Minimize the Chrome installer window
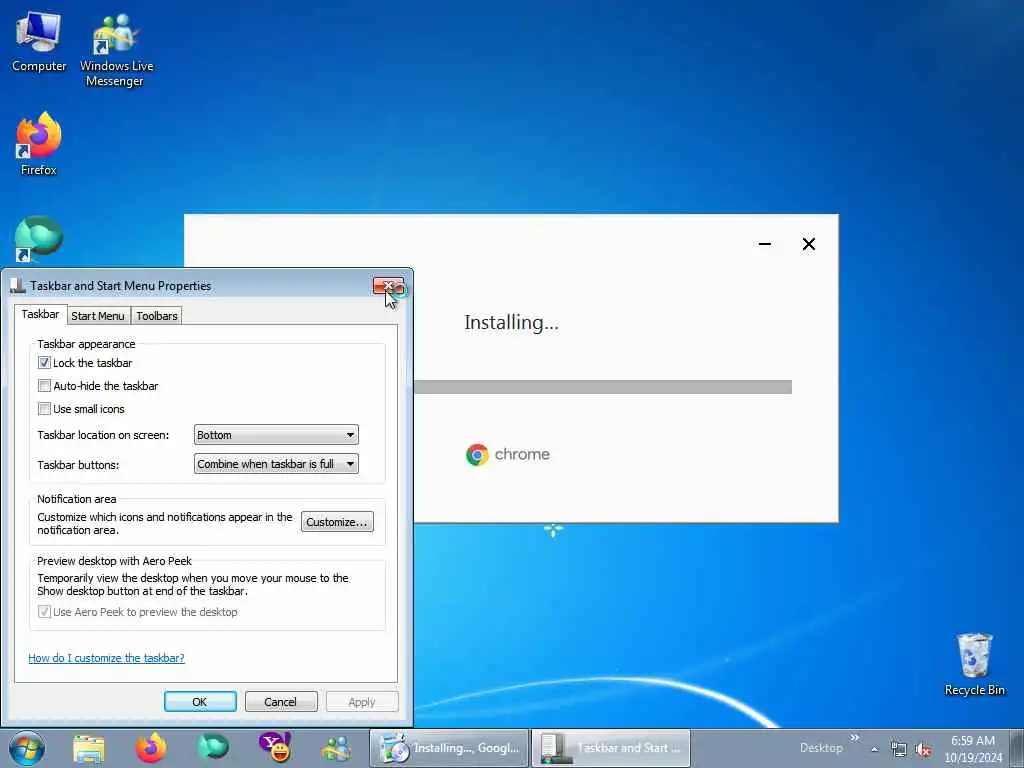The width and height of the screenshot is (1024, 768). click(765, 244)
